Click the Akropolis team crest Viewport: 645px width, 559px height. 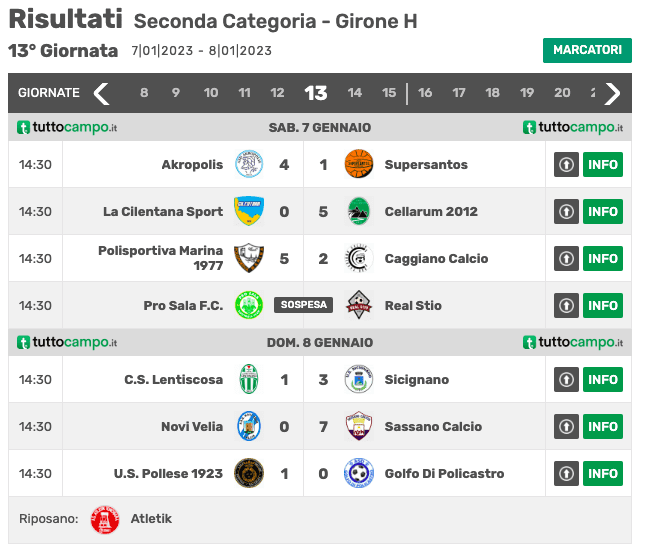[249, 164]
